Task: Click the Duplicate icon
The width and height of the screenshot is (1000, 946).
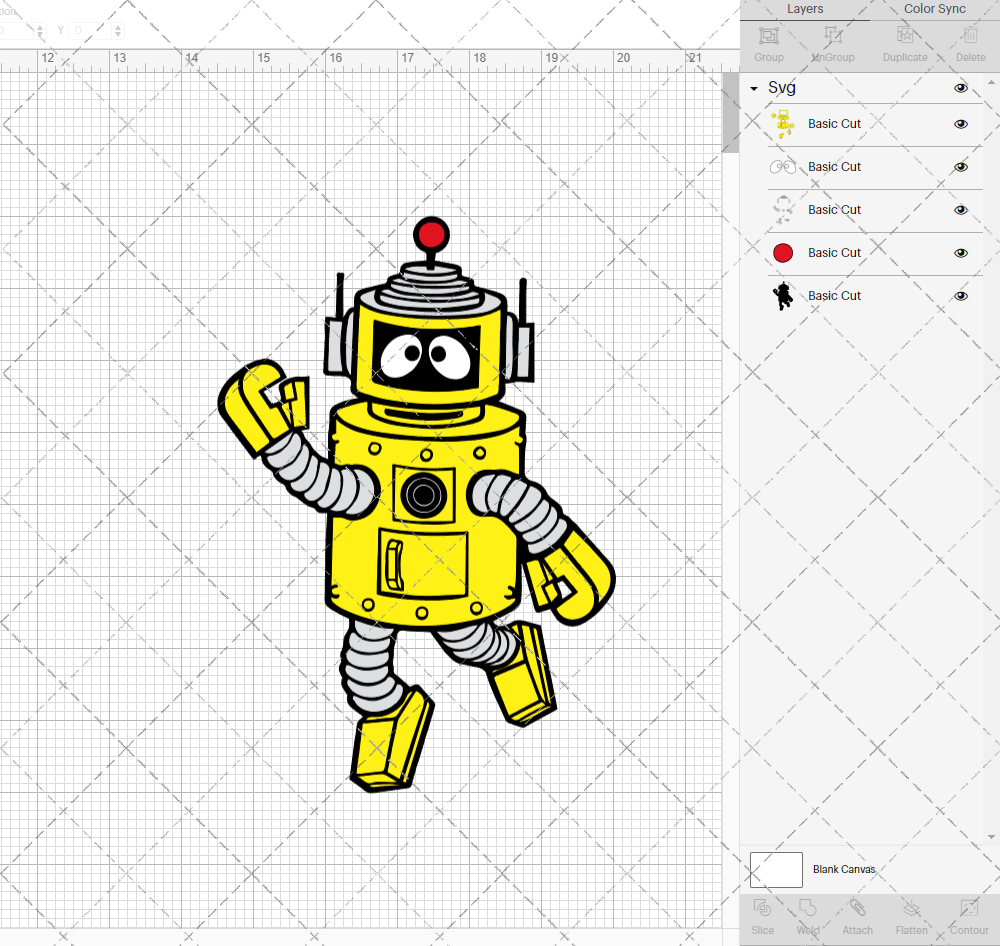Action: click(905, 36)
